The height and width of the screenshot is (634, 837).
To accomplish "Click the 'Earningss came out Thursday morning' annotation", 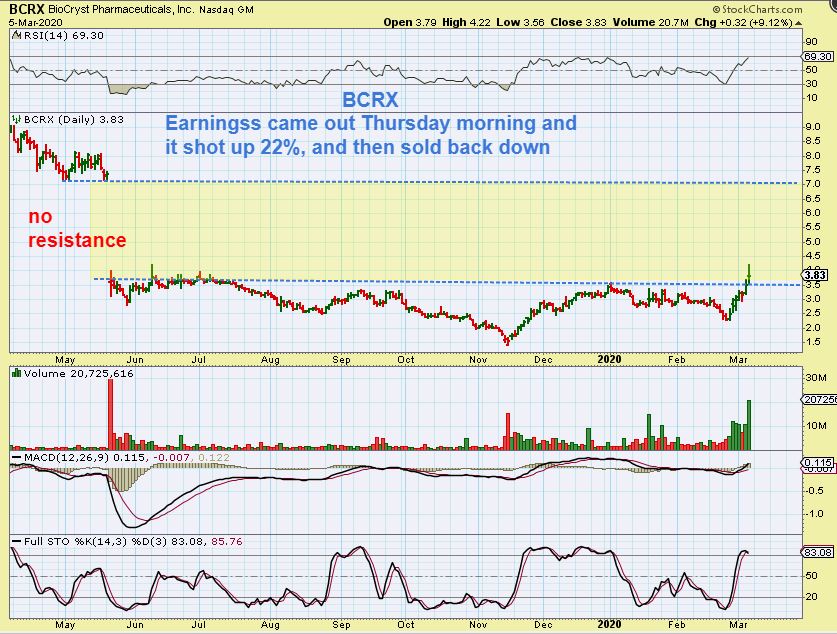I will pos(371,134).
